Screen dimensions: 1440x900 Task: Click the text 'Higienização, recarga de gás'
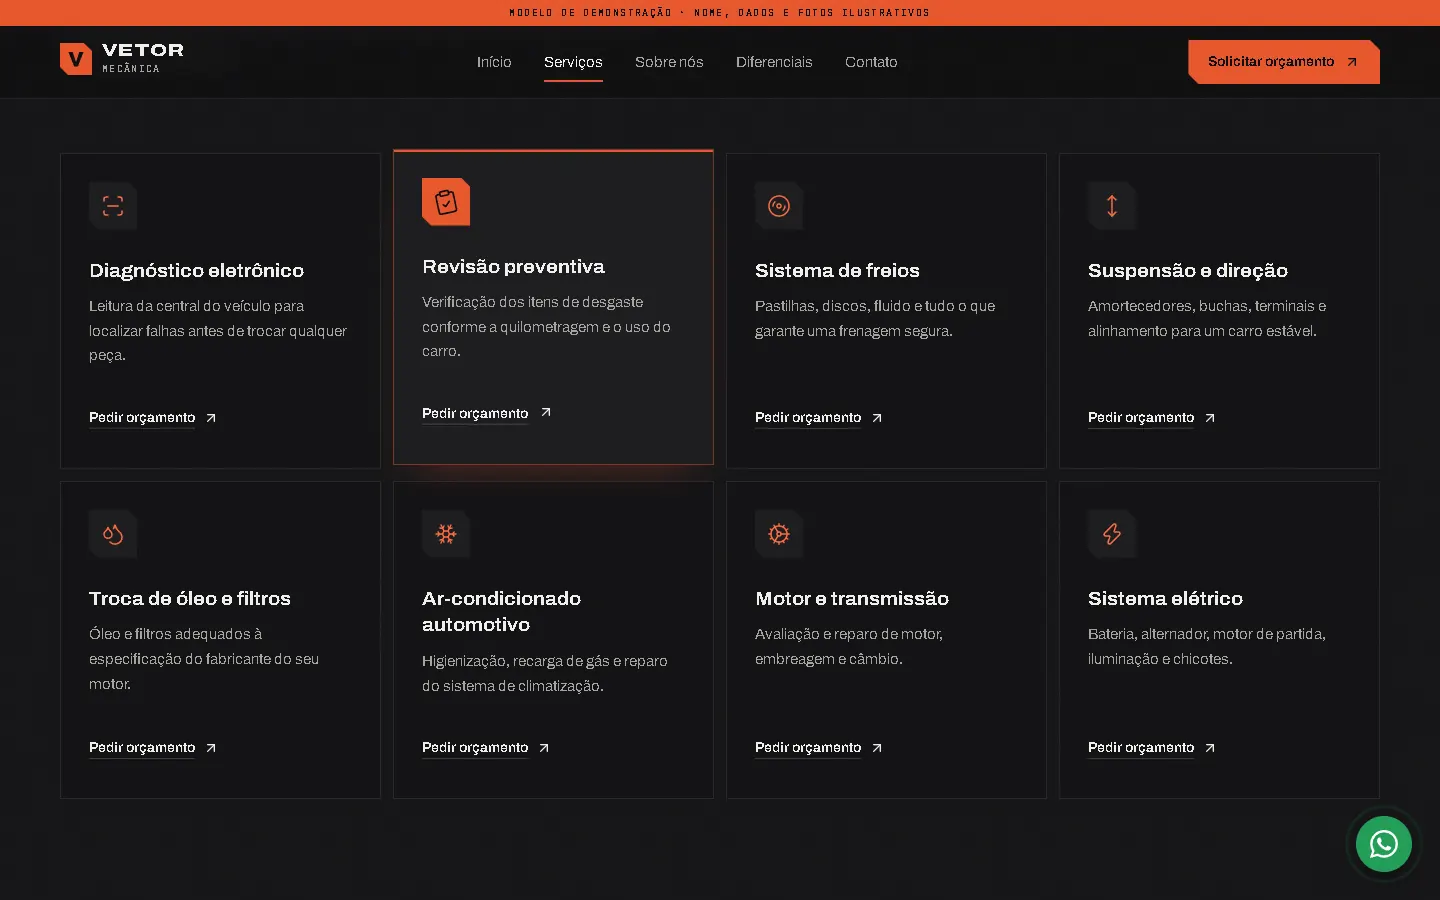(515, 661)
